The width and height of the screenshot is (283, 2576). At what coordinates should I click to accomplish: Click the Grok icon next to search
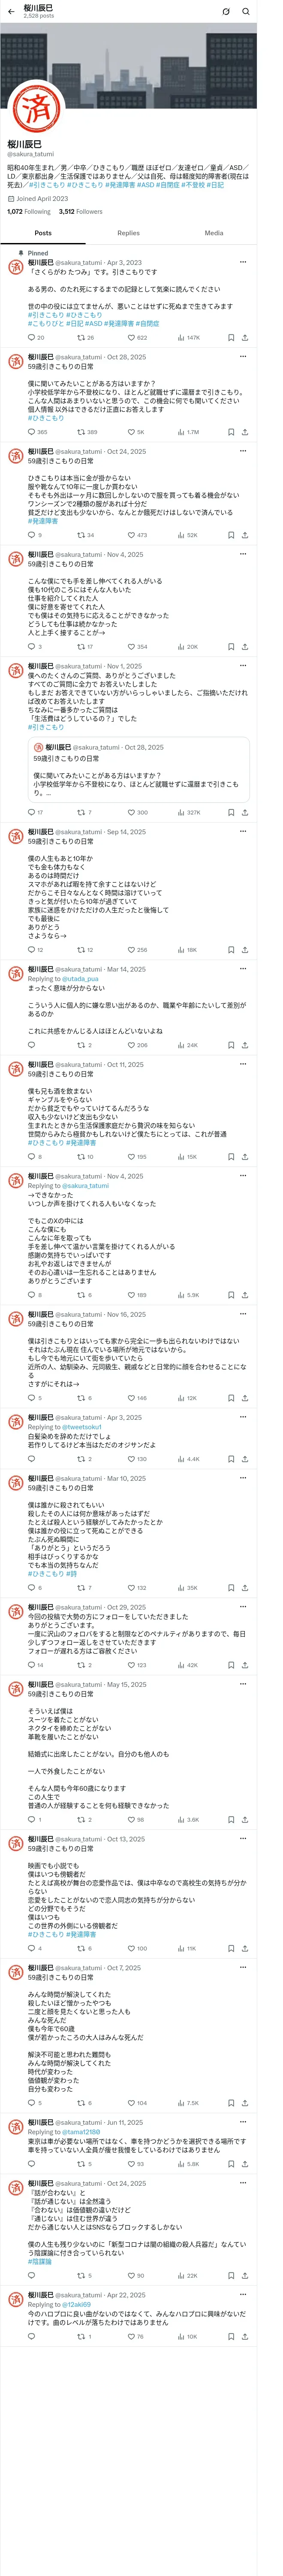pos(226,12)
